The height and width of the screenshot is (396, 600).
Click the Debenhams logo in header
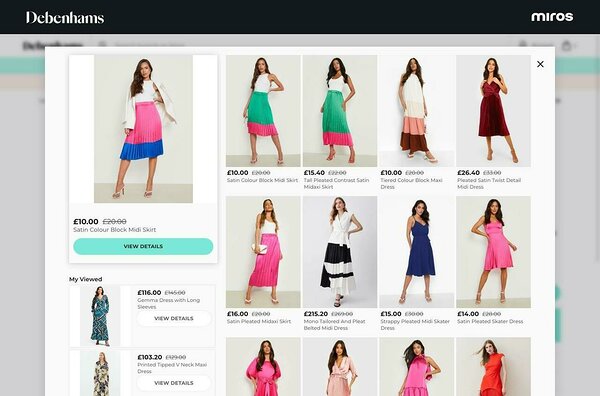point(65,17)
